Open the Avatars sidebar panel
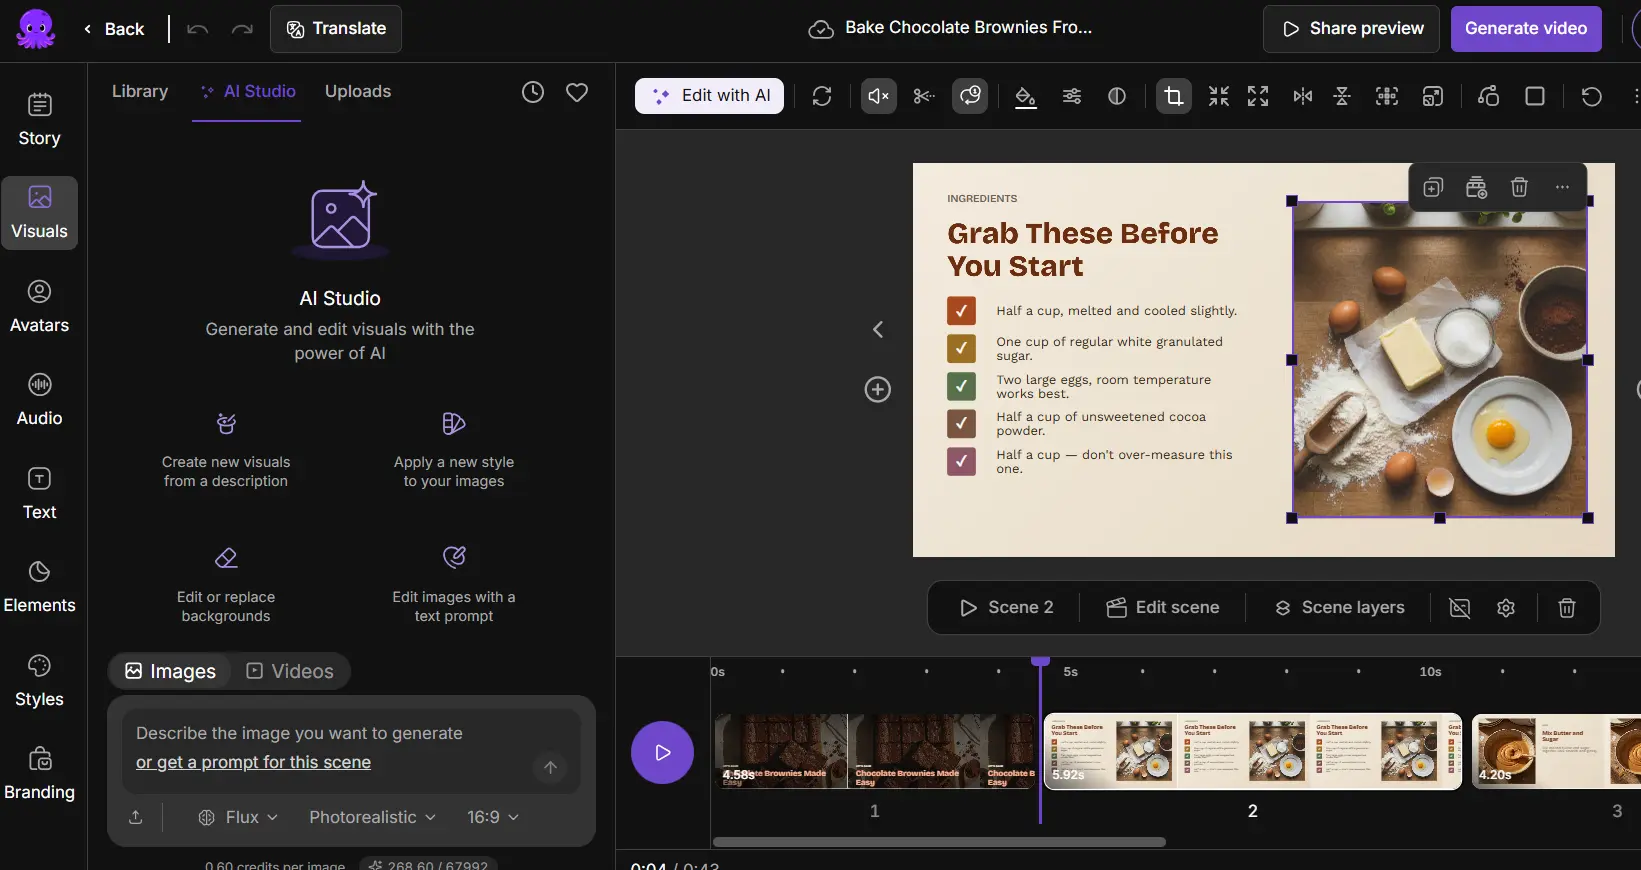 pos(39,306)
